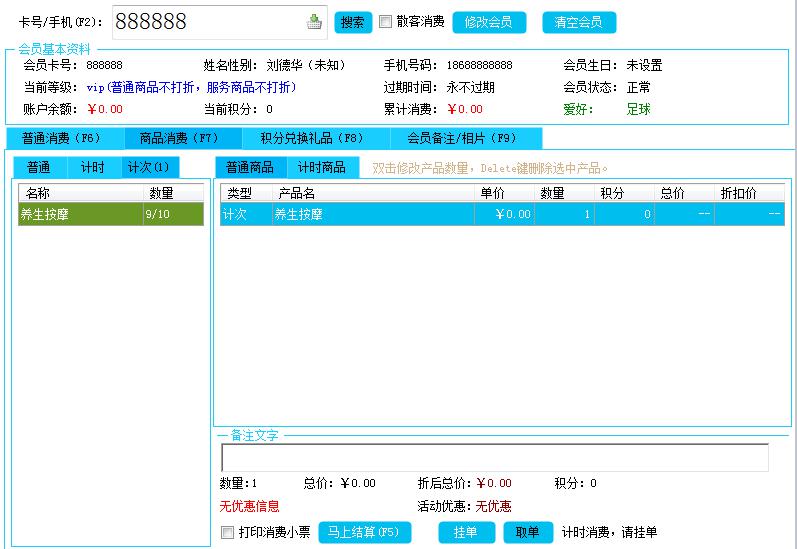Image resolution: width=797 pixels, height=549 pixels.
Task: Select the 普通 sub-tab in left panel
Action: [39, 167]
